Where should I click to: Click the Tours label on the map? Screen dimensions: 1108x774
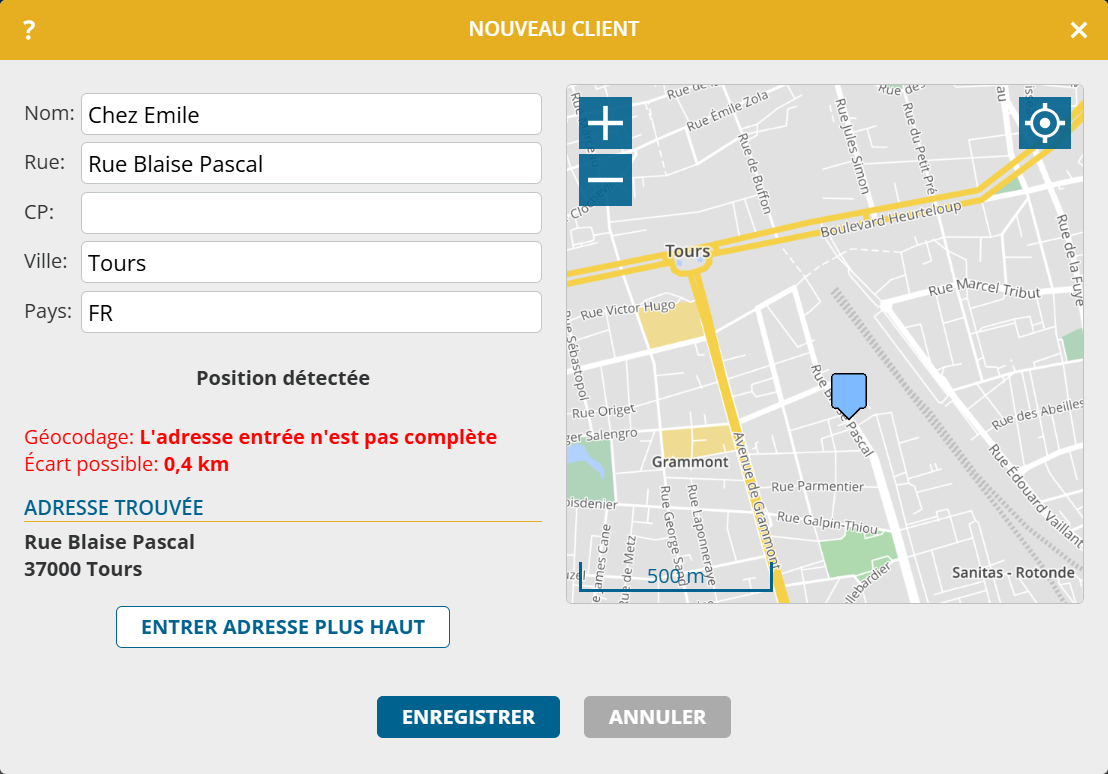(x=687, y=251)
